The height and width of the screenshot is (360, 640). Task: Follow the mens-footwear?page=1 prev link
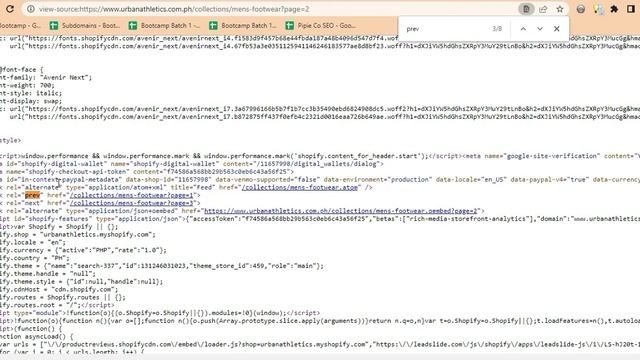[x=131, y=195]
